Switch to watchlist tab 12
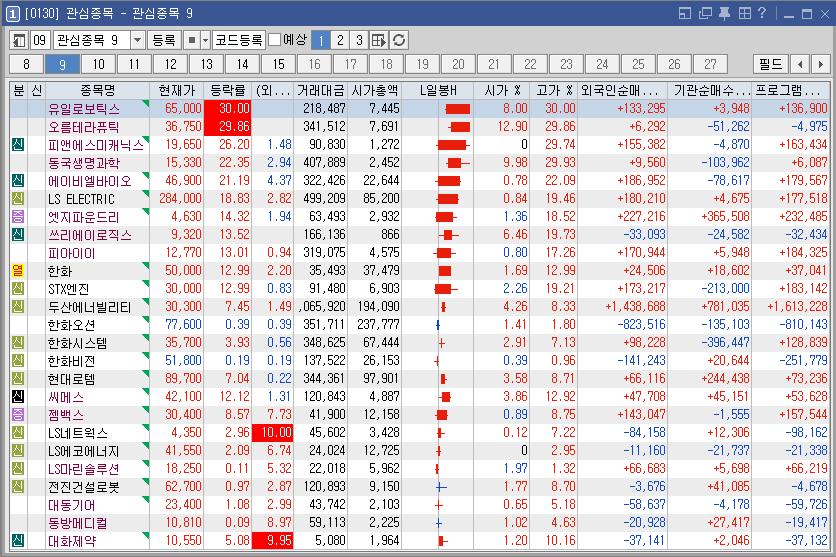Screen dimensions: 836x557 (171, 64)
